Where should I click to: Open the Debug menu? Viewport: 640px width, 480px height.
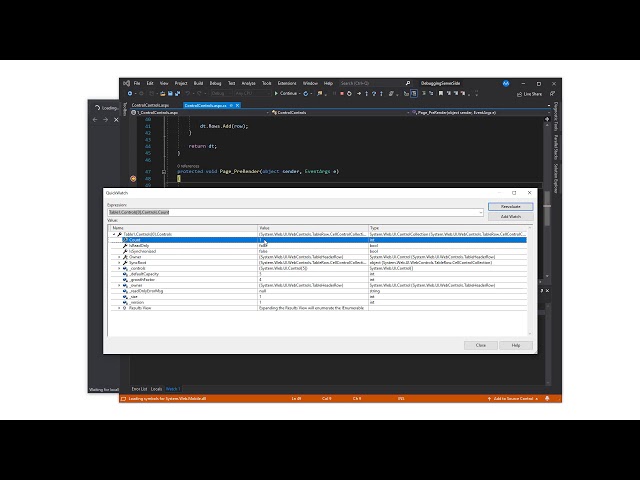[214, 83]
